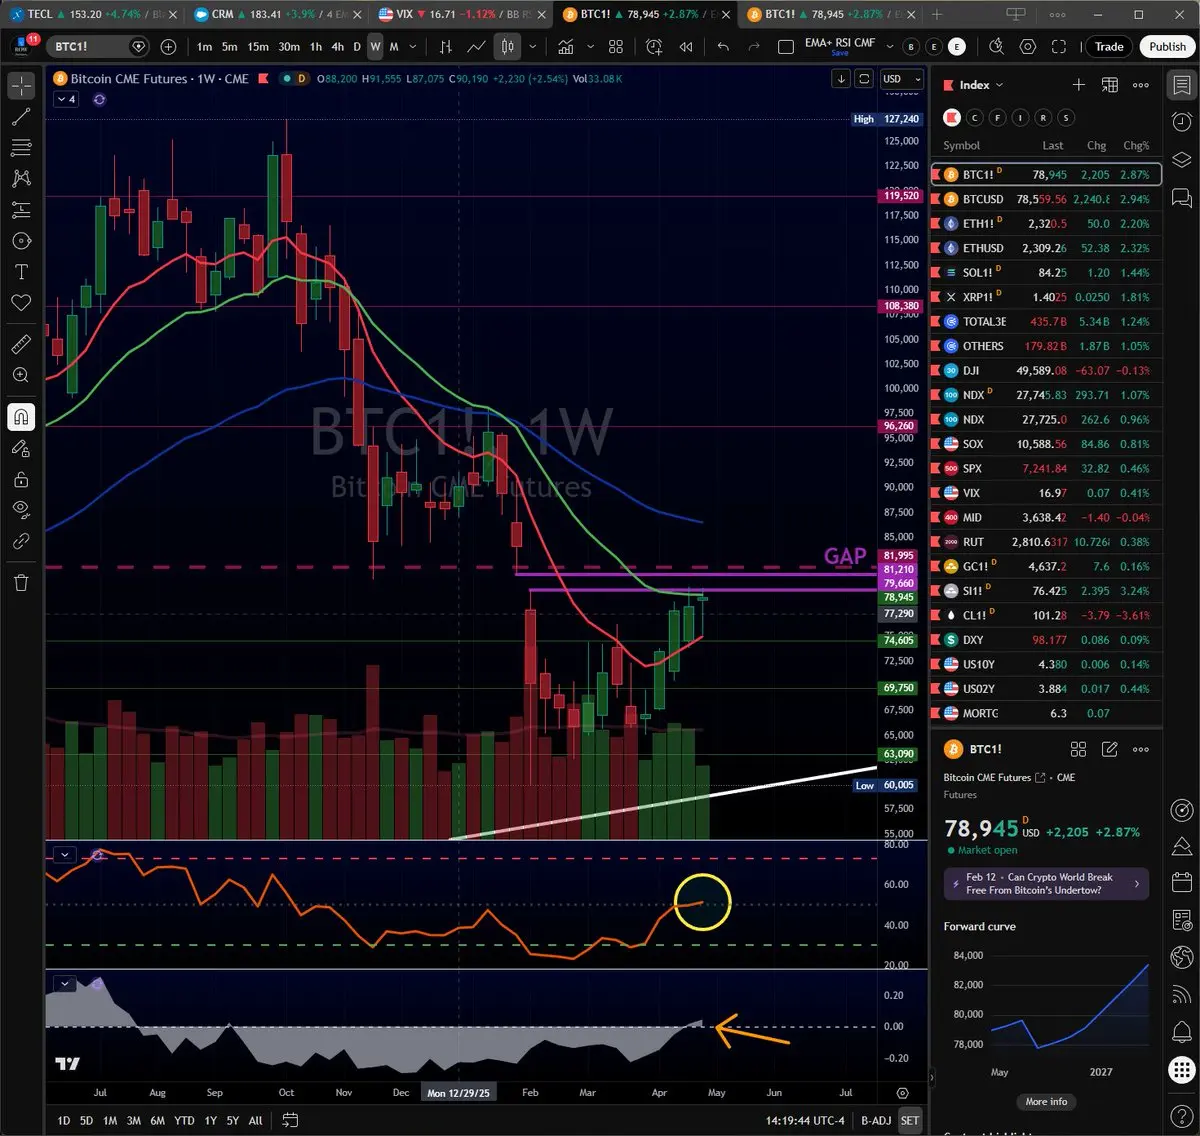Select the 1m timeframe
The image size is (1200, 1136).
204,47
